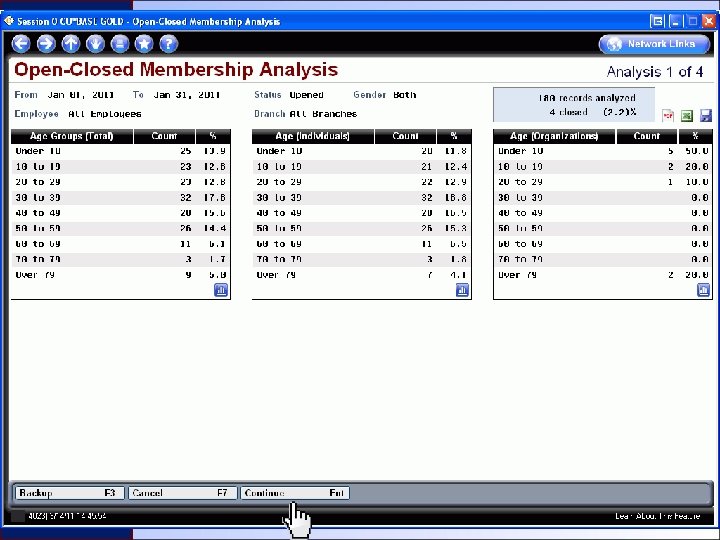Click the '180 records analyzed' text
The height and width of the screenshot is (540, 720).
[x=587, y=98]
